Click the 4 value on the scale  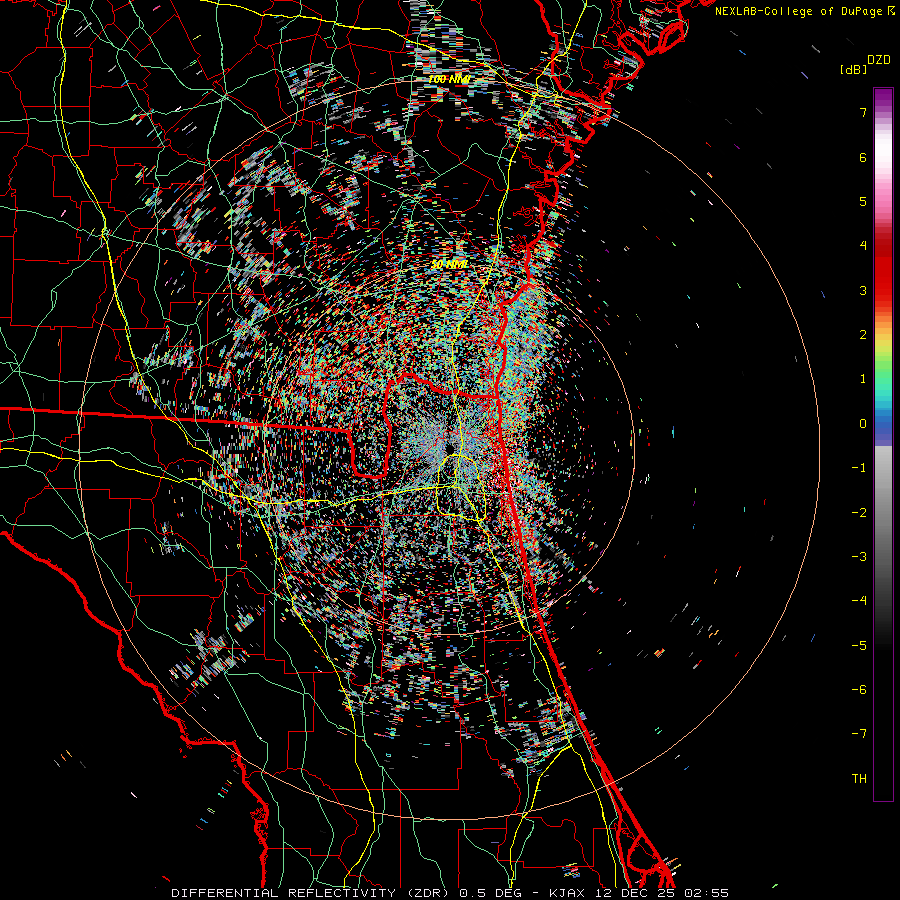pyautogui.click(x=863, y=246)
